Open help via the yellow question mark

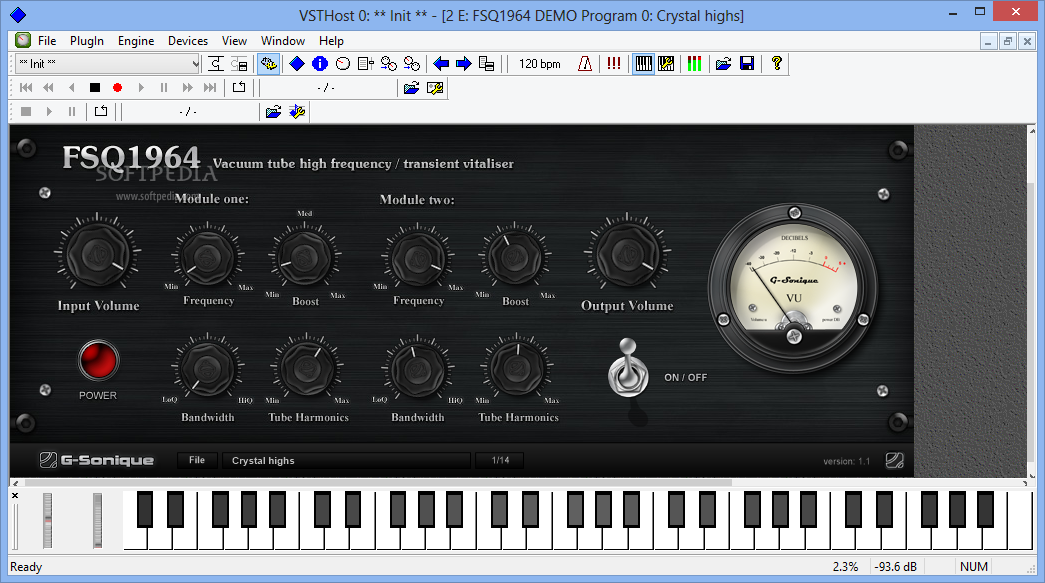776,64
